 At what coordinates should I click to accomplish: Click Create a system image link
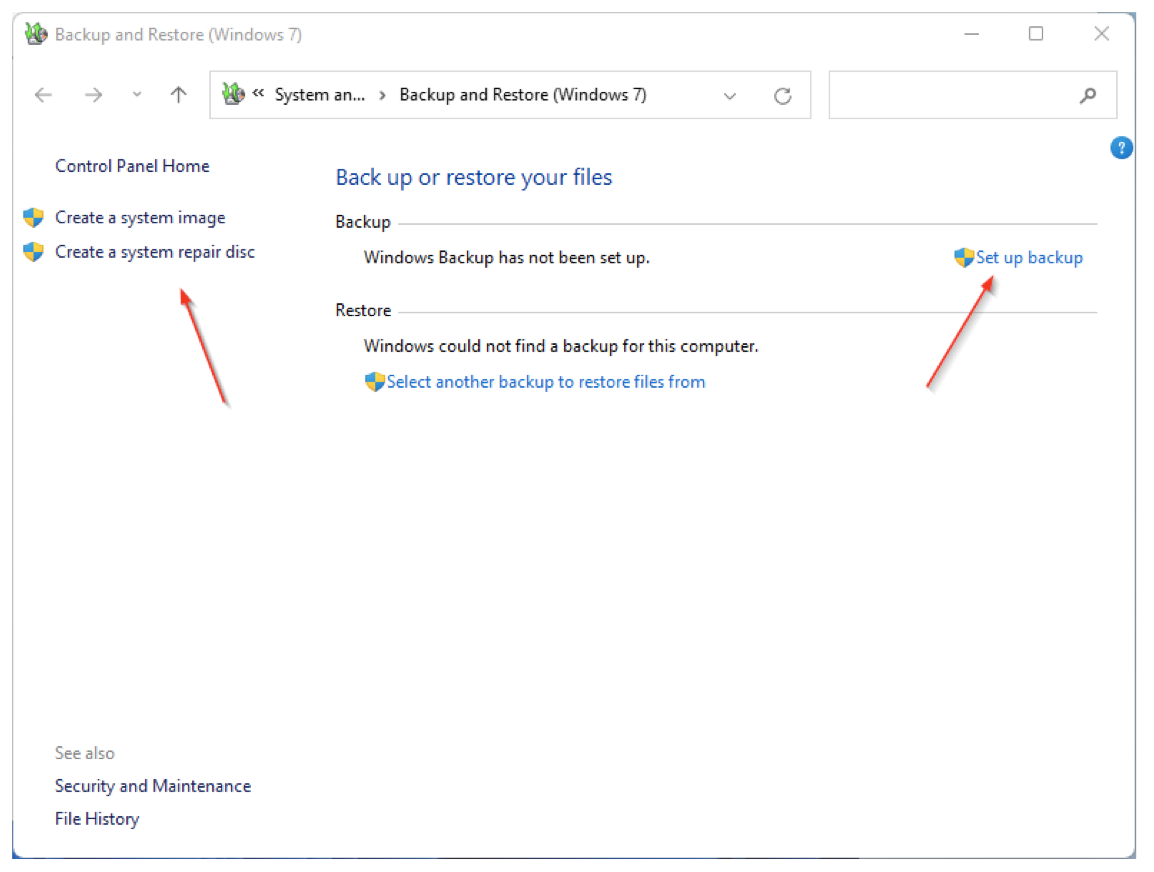pyautogui.click(x=141, y=218)
